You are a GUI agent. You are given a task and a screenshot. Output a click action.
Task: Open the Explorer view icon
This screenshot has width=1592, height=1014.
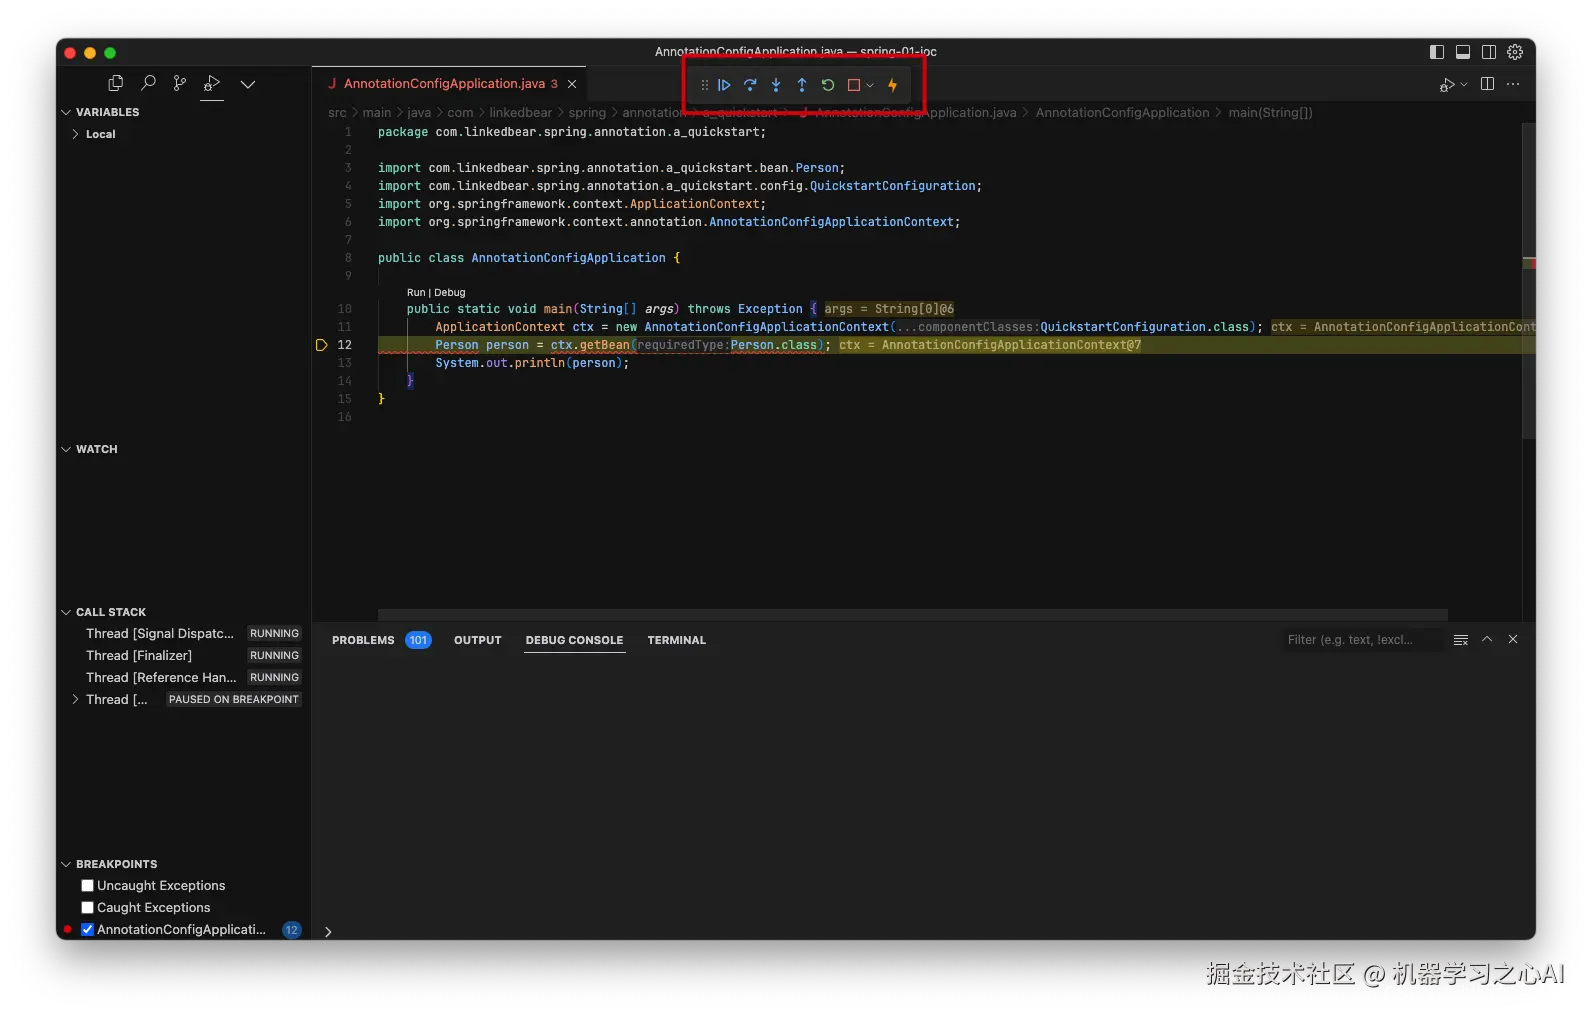click(116, 83)
